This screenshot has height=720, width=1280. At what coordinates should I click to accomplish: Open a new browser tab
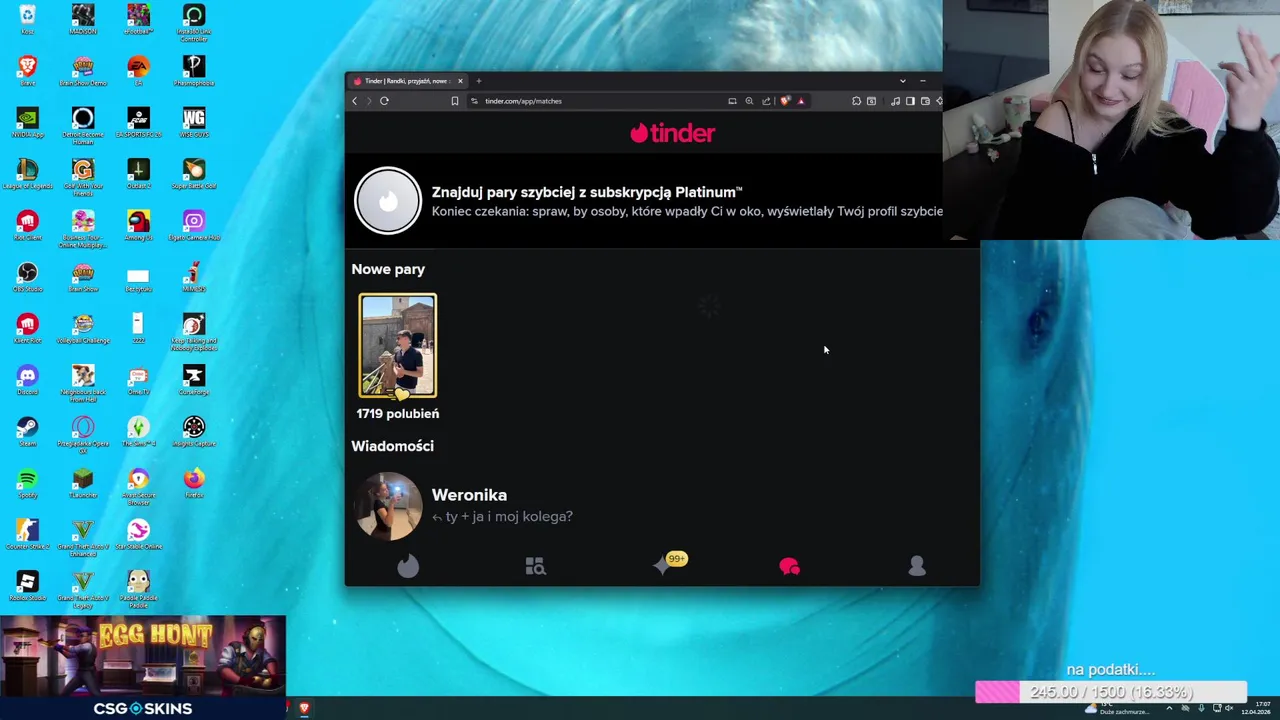[479, 81]
